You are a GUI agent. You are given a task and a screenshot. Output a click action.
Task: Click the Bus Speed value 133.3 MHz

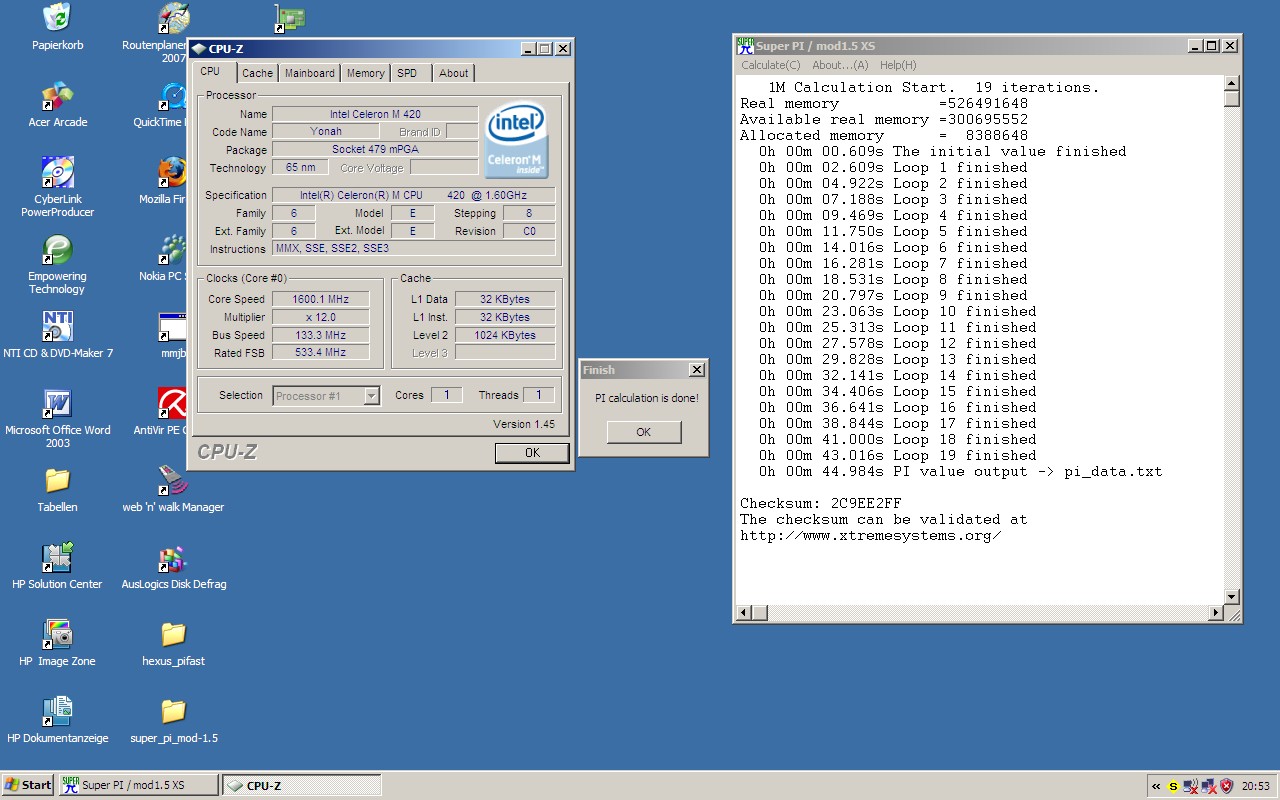pyautogui.click(x=321, y=335)
